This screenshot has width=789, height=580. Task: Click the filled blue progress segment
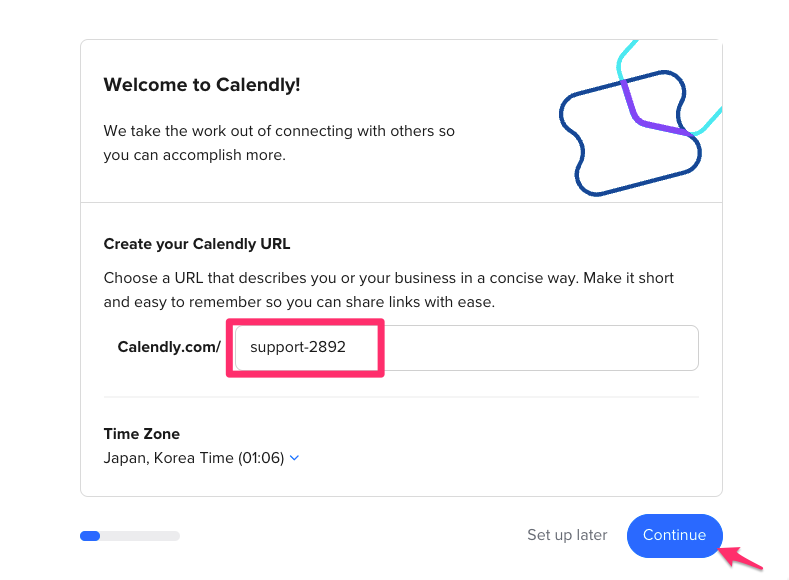[90, 536]
